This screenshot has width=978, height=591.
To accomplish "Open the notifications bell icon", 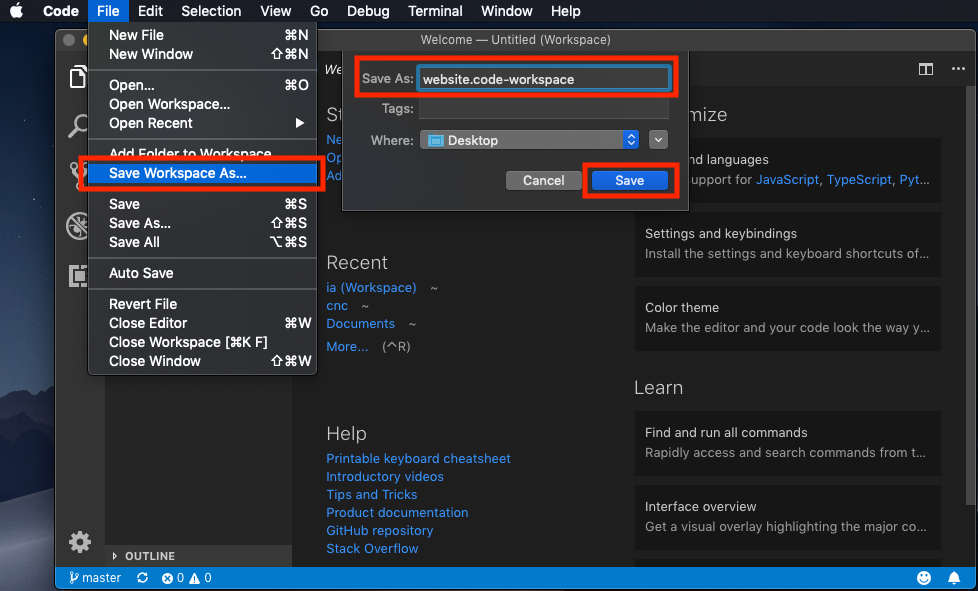I will coord(954,578).
